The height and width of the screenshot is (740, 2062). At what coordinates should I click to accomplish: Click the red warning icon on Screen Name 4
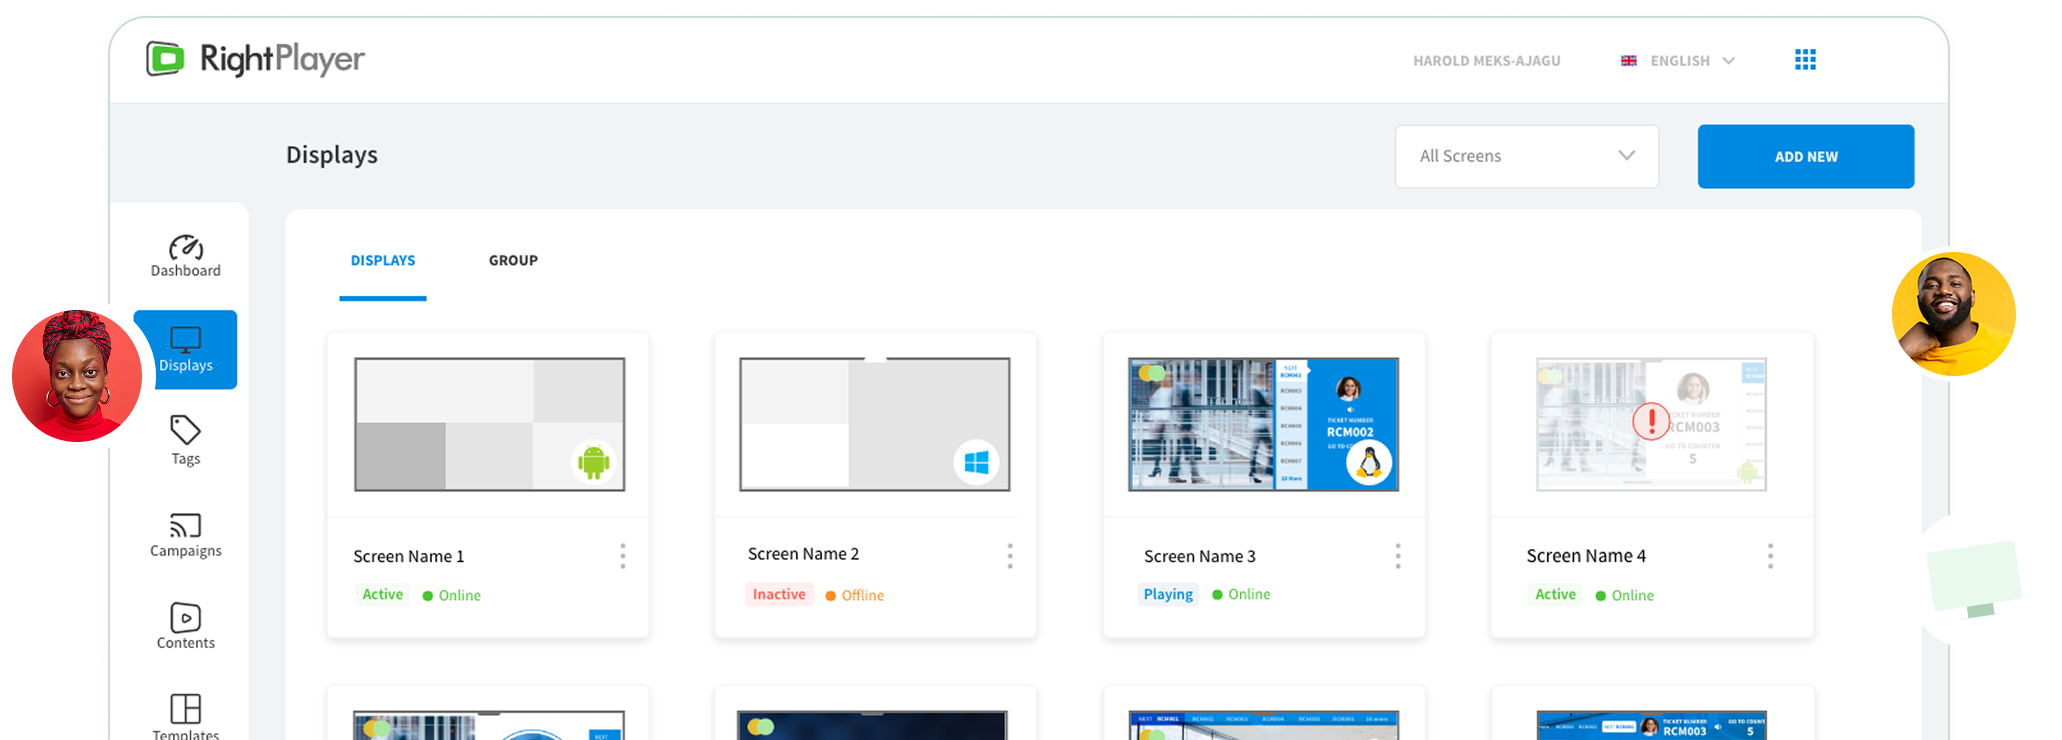click(1651, 421)
